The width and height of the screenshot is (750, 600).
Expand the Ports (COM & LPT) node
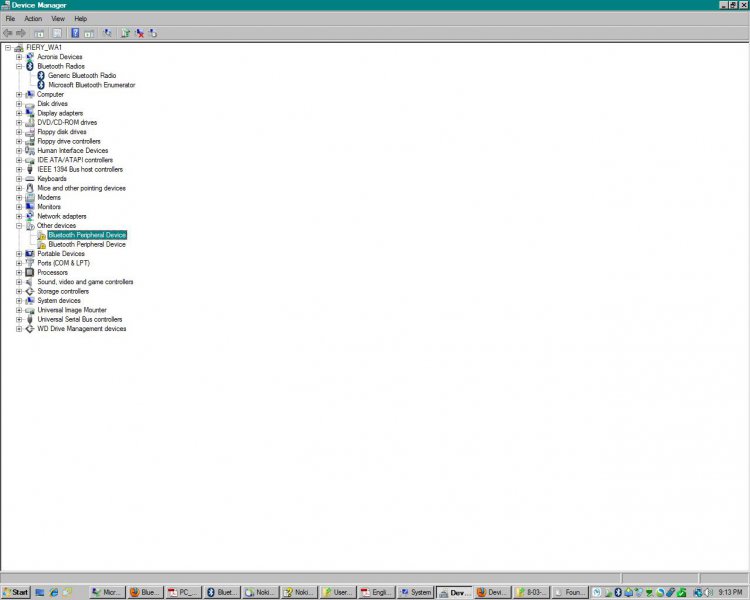point(19,263)
